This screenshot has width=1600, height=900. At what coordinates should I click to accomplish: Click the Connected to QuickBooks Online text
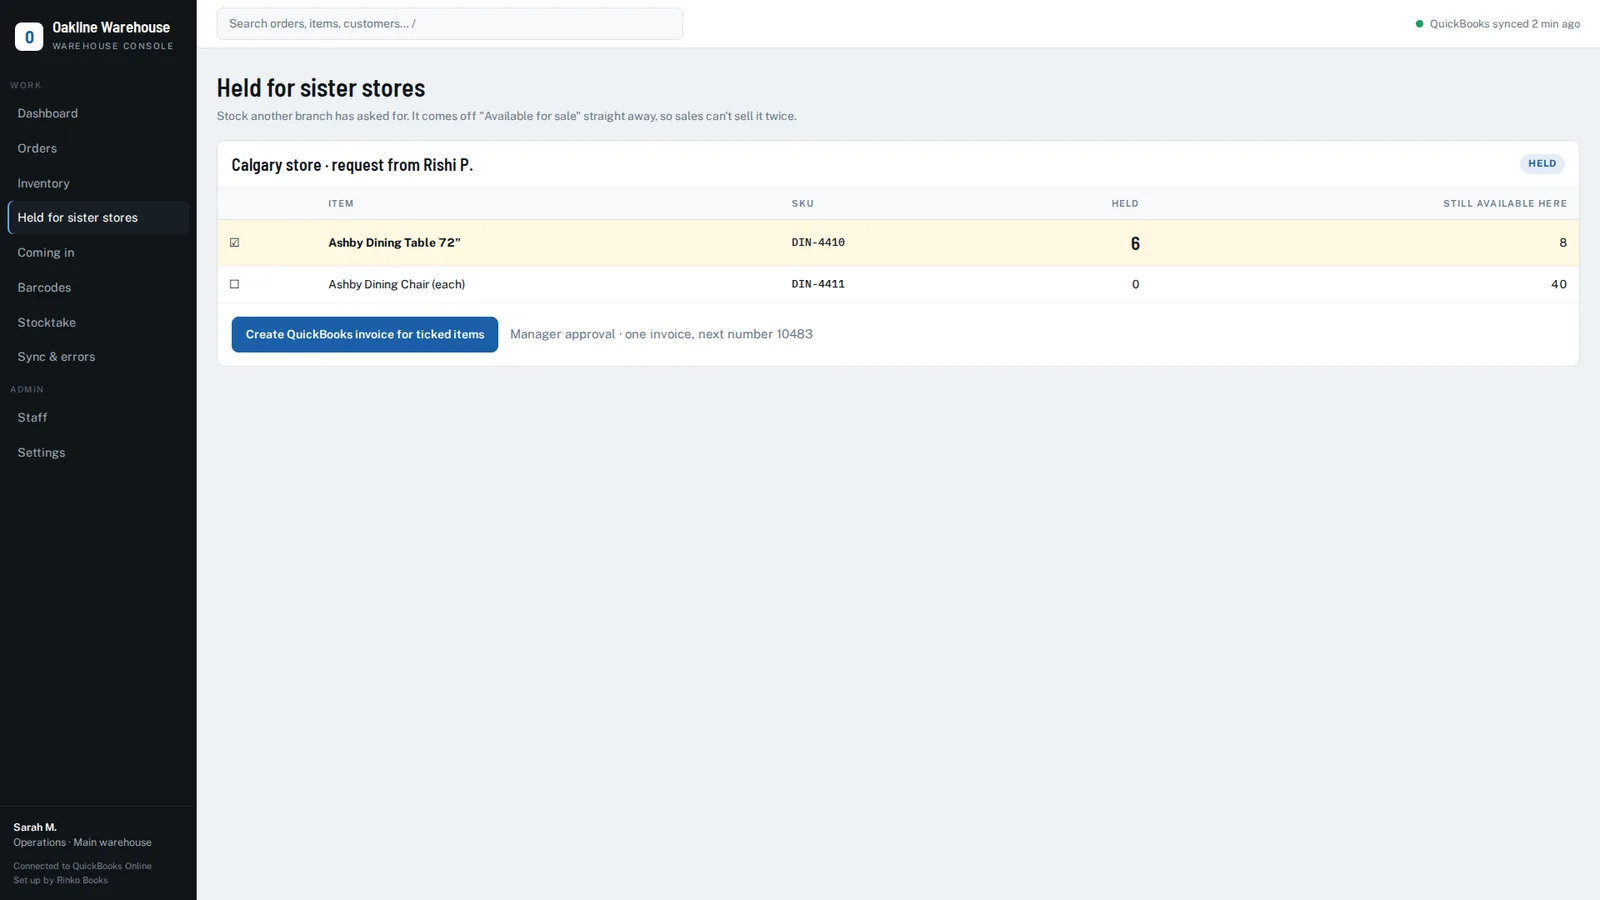82,867
